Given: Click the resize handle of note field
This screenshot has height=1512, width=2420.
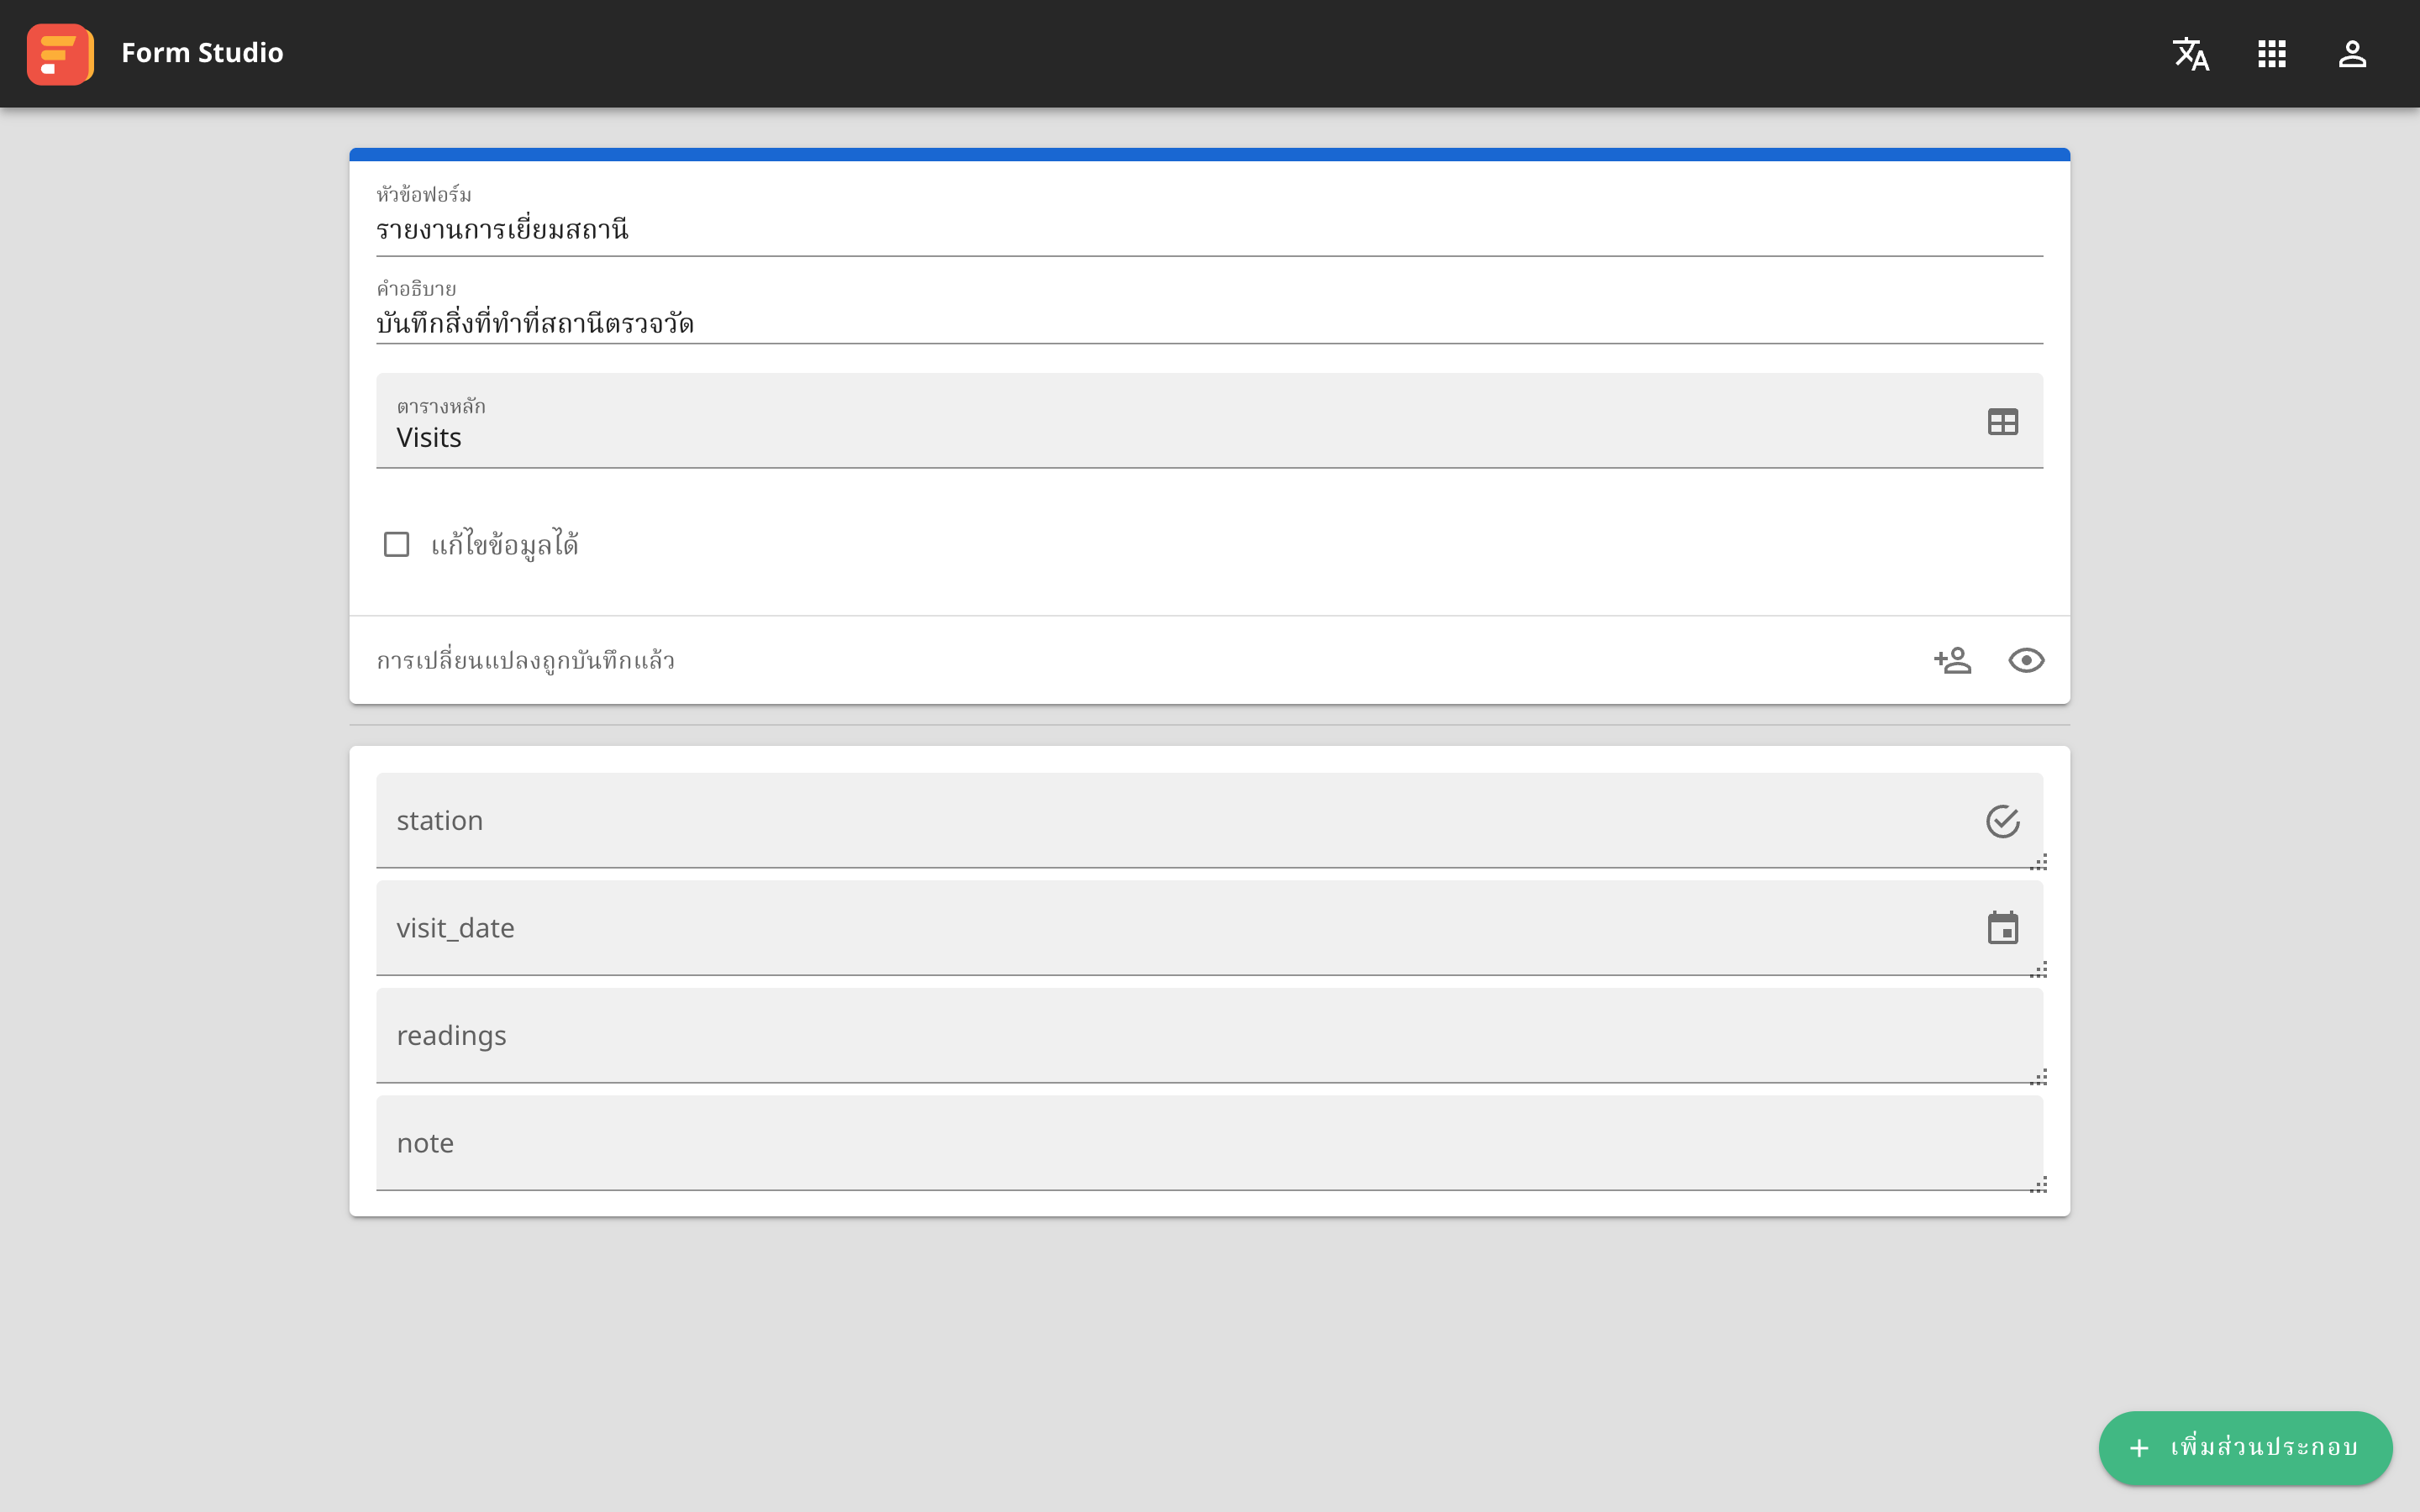Looking at the screenshot, I should (x=2039, y=1185).
